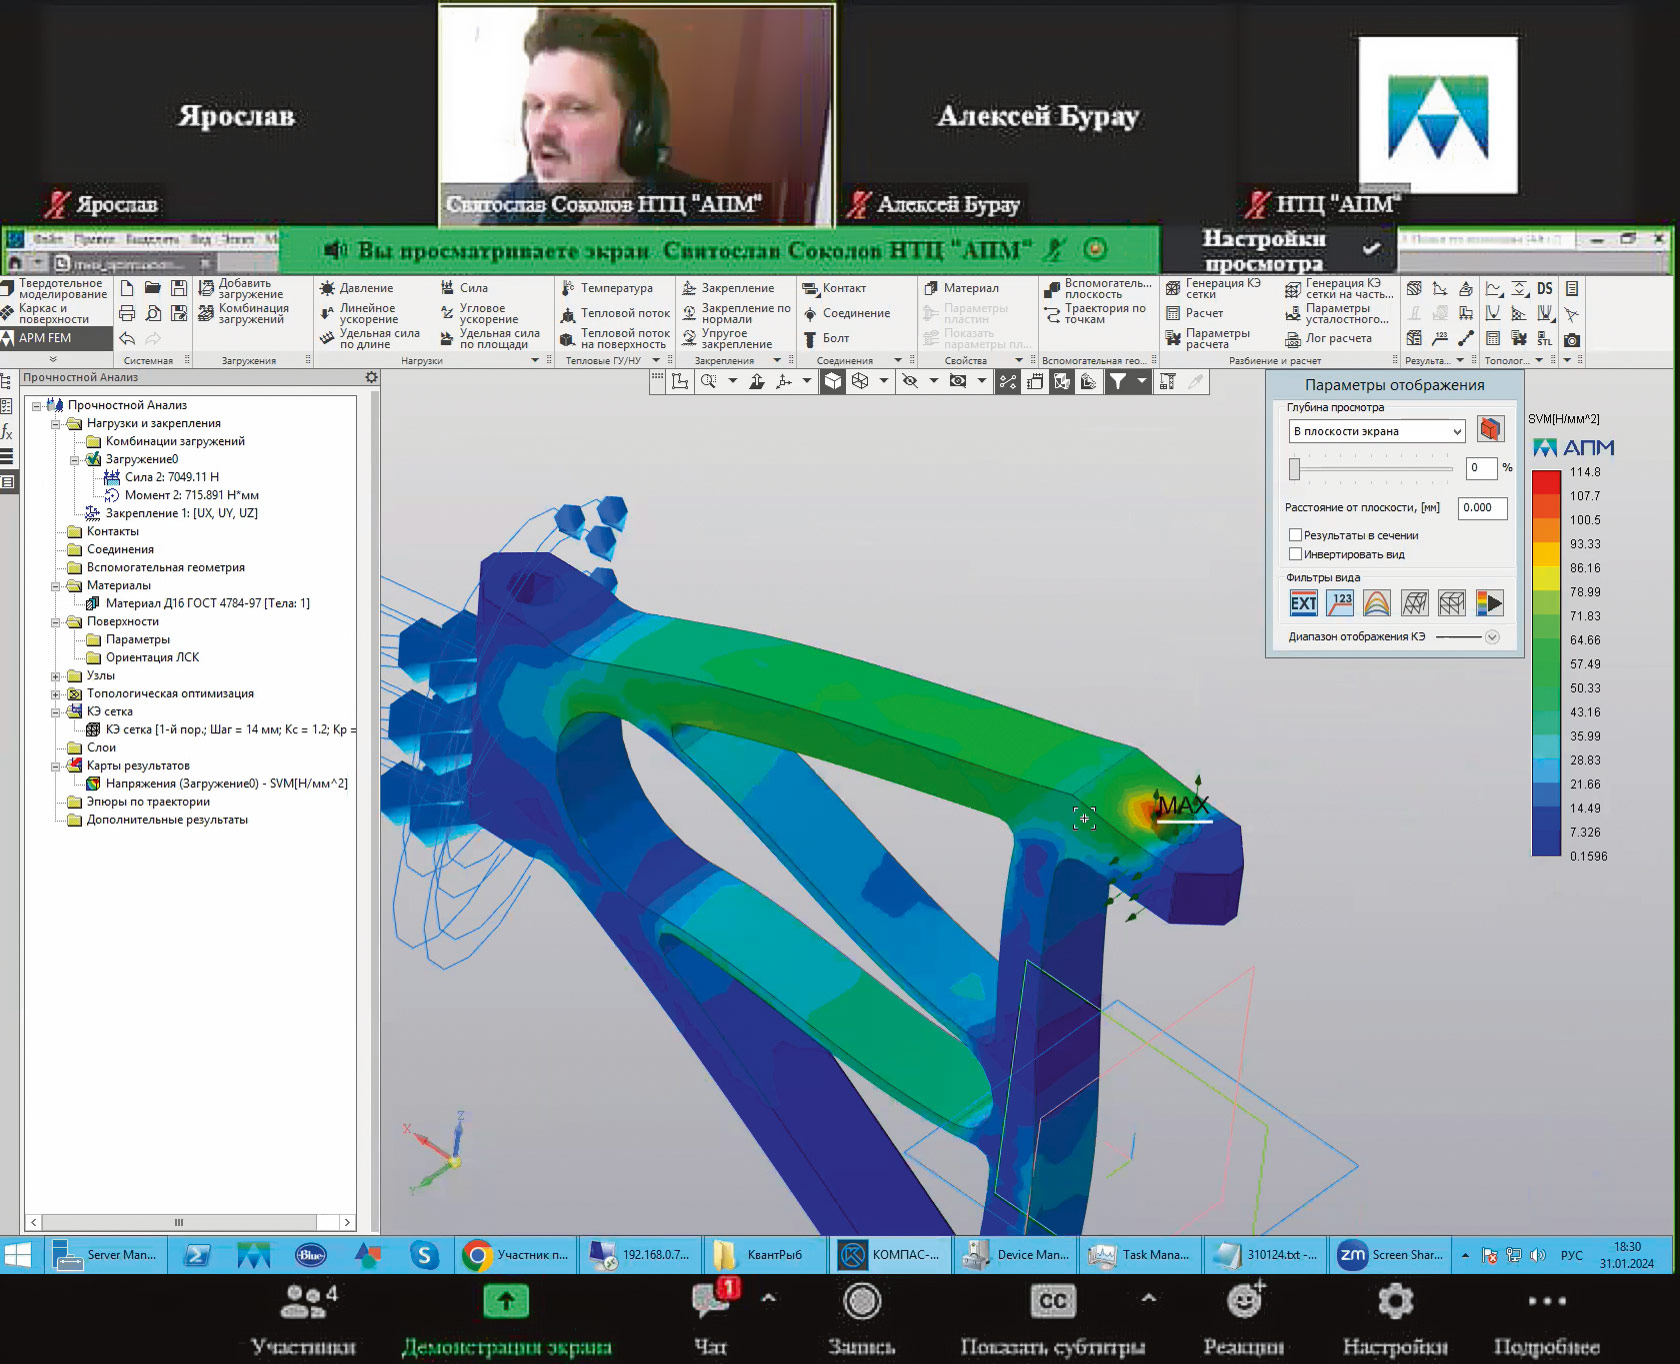This screenshot has width=1680, height=1364.
Task: Click the Демонстрация экрана button
Action: point(506,1321)
